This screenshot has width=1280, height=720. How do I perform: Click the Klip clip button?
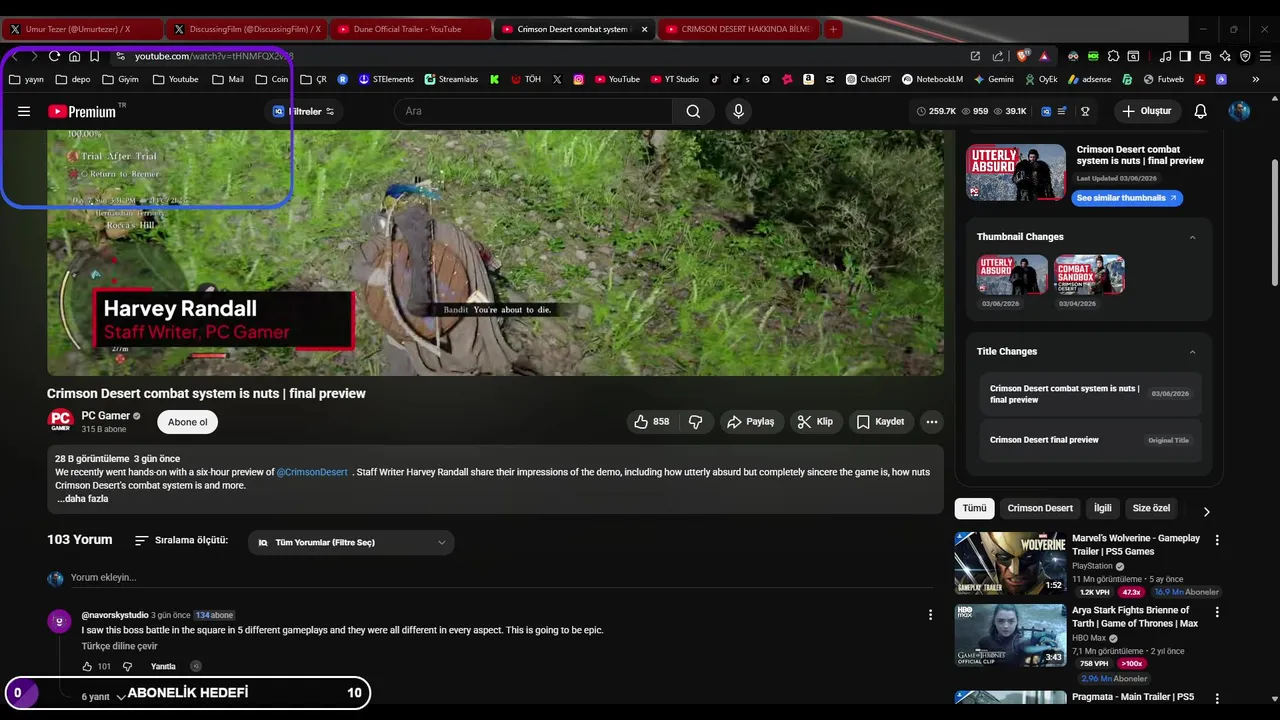[816, 422]
